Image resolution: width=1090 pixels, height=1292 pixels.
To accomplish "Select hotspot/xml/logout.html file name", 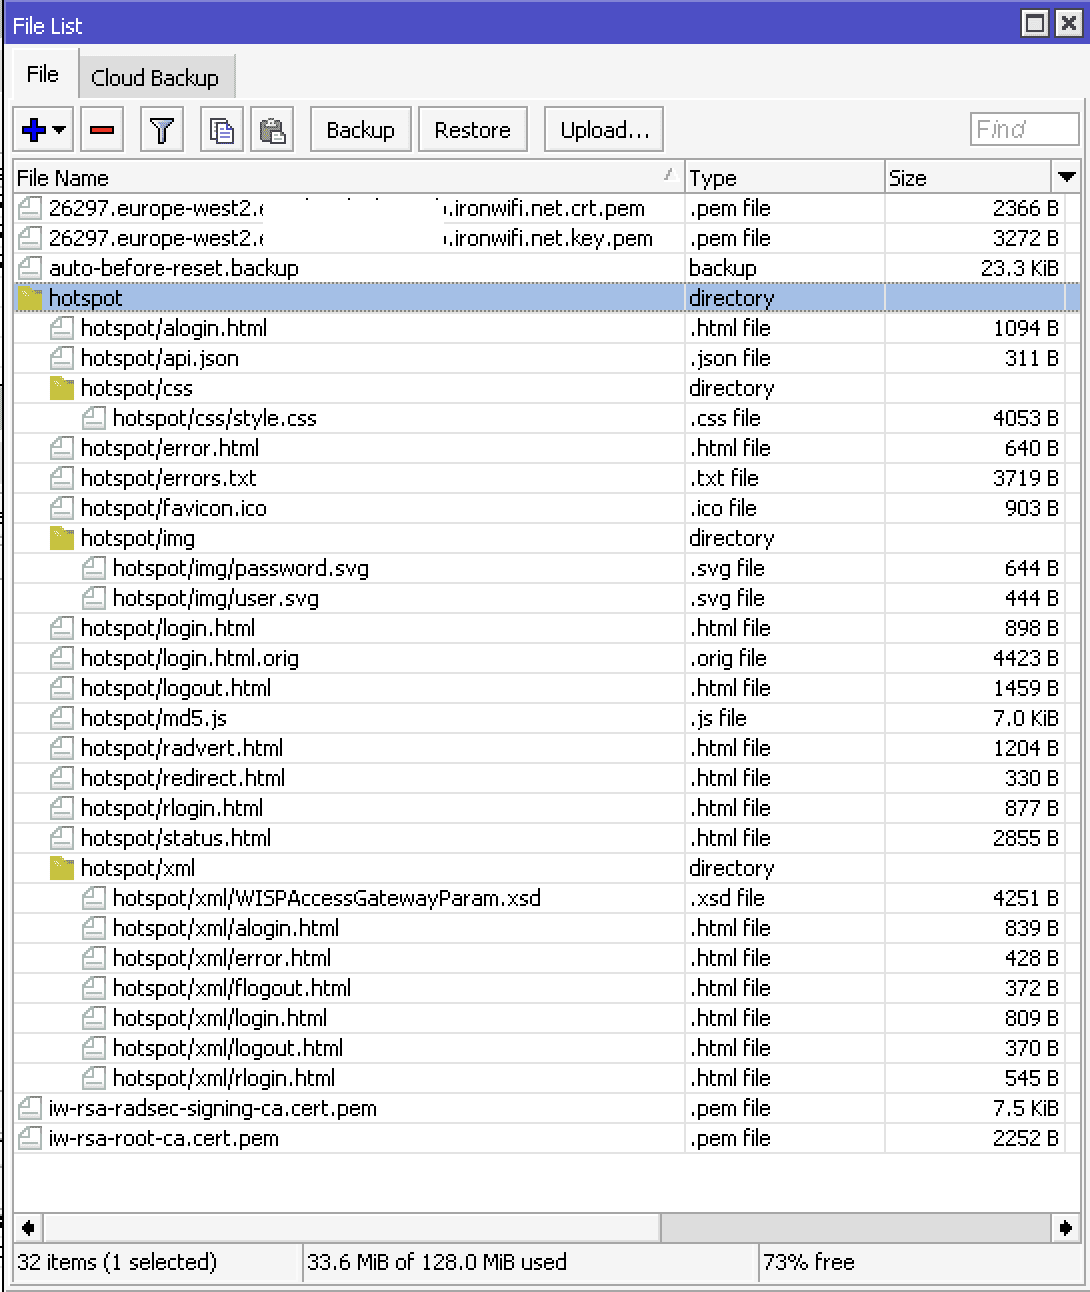I will click(x=228, y=1048).
